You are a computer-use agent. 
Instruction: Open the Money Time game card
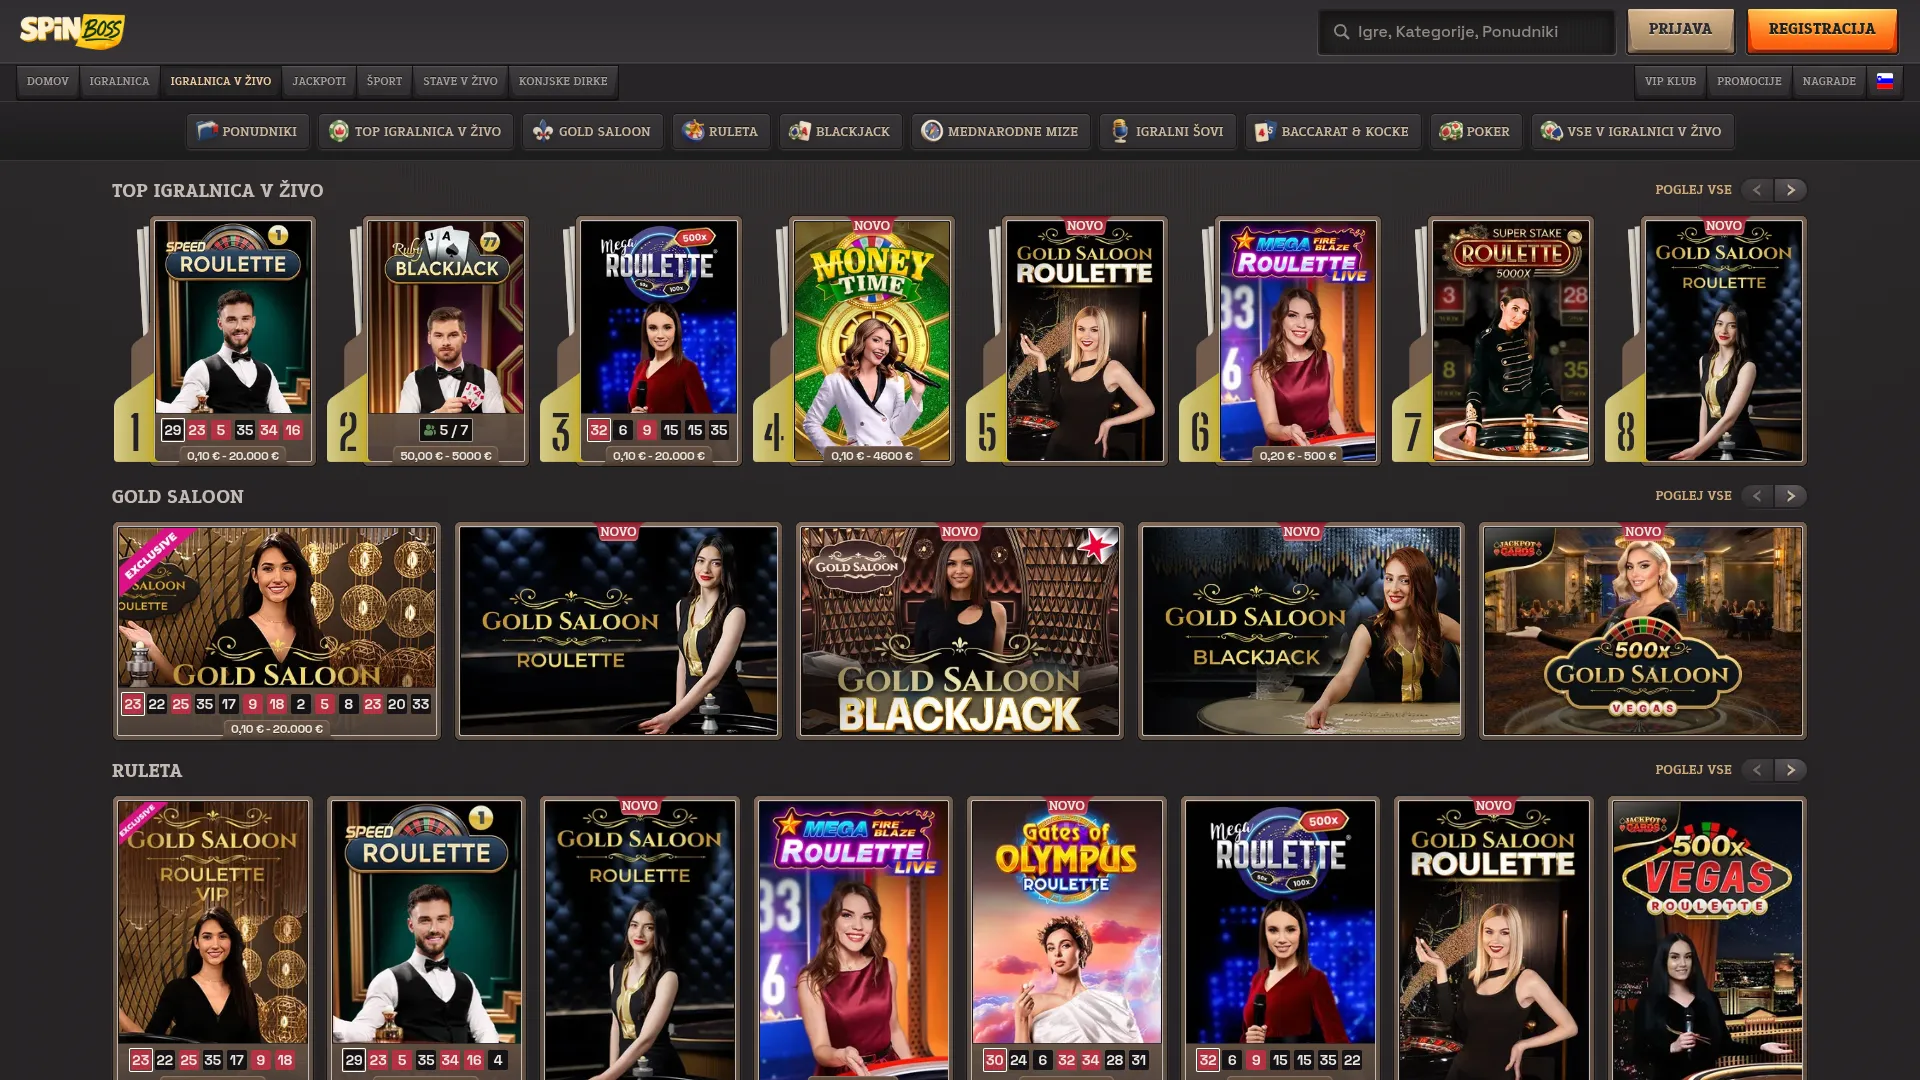point(872,340)
